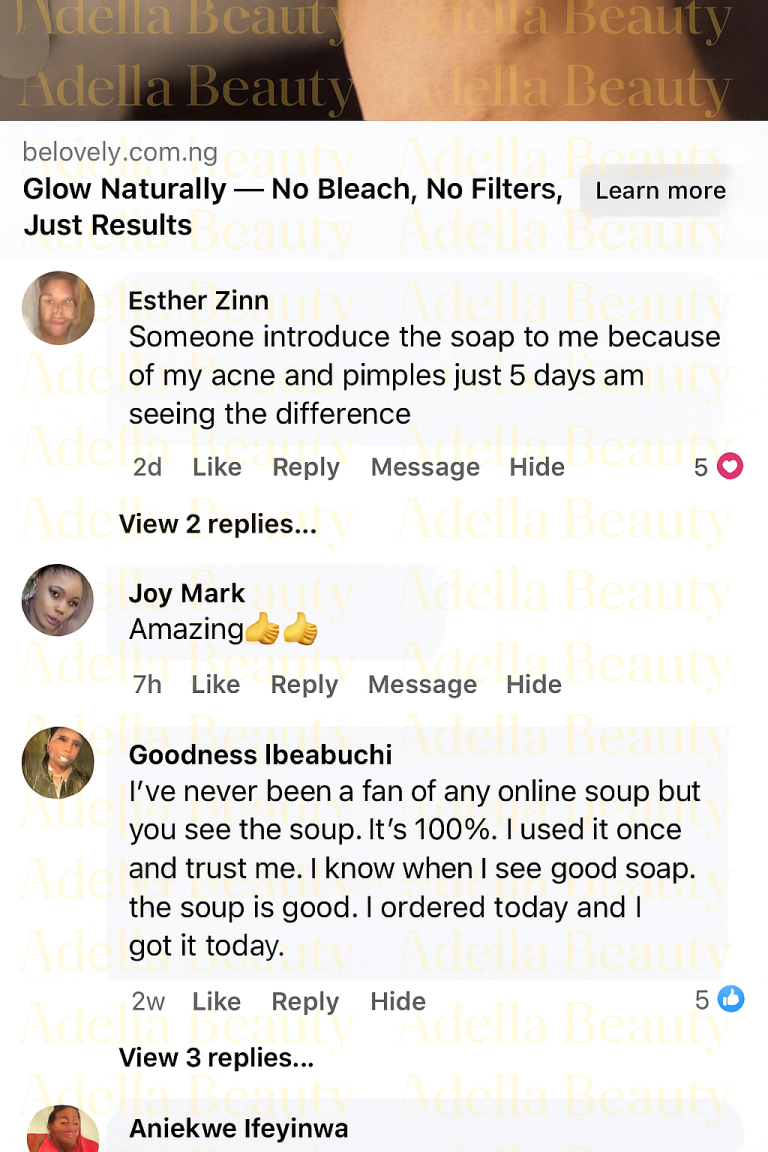The height and width of the screenshot is (1152, 768).
Task: Reply to Goodness Ibeabuchi's comment
Action: [x=306, y=1002]
